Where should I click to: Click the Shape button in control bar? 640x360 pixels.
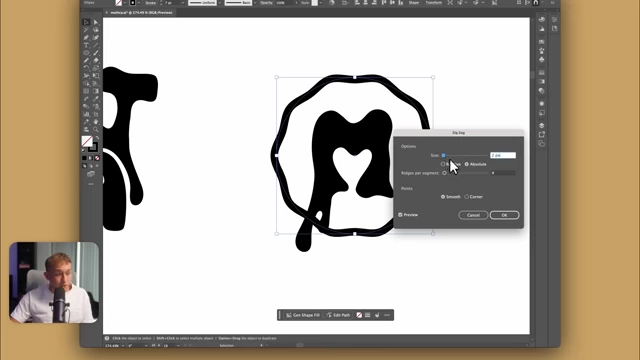[413, 3]
